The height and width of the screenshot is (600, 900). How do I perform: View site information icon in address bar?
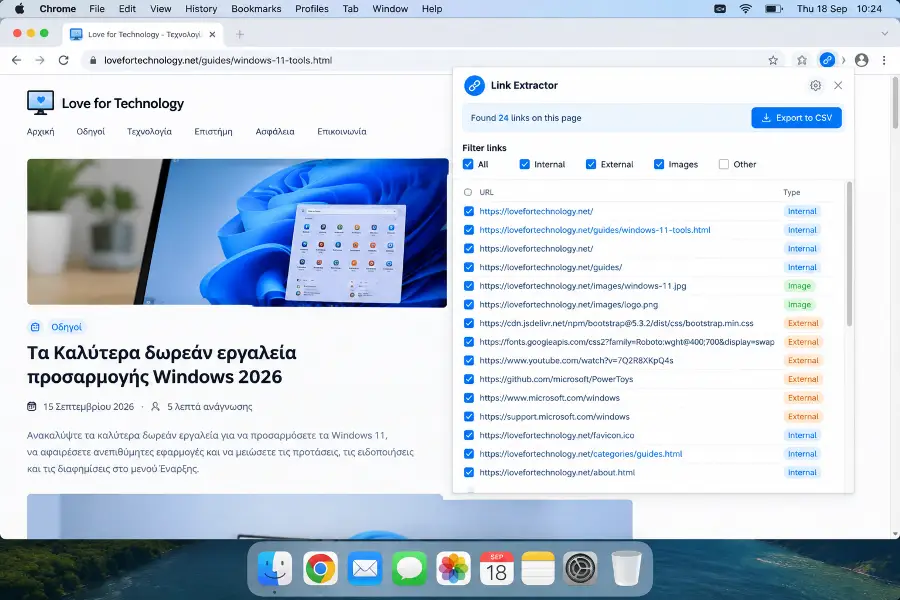coord(93,60)
